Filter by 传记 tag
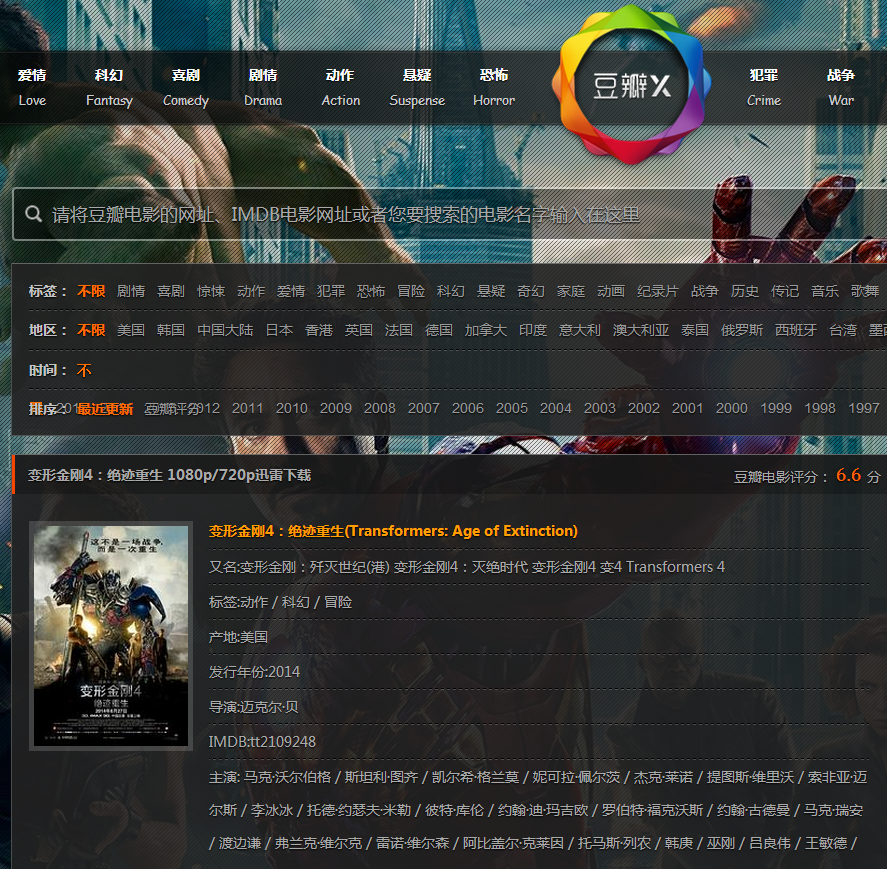Screen dimensions: 887x869 tap(785, 291)
